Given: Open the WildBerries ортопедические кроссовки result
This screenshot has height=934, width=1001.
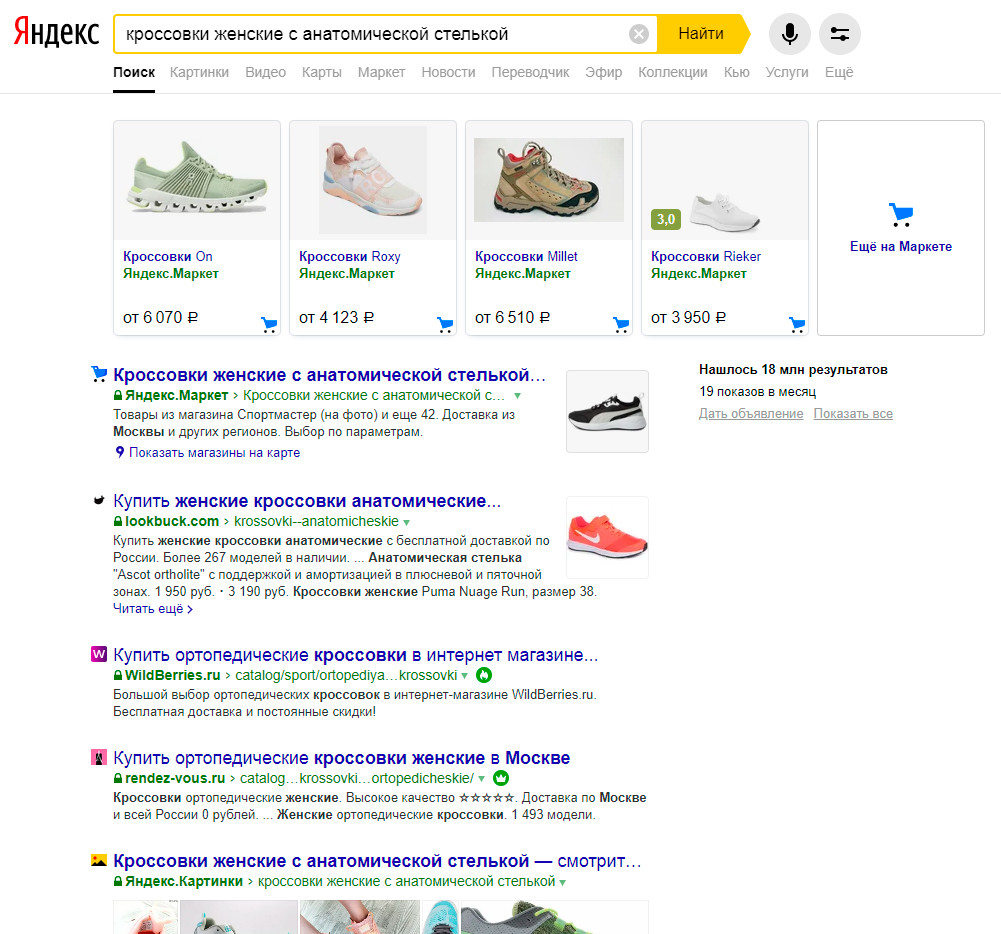Looking at the screenshot, I should click(356, 655).
